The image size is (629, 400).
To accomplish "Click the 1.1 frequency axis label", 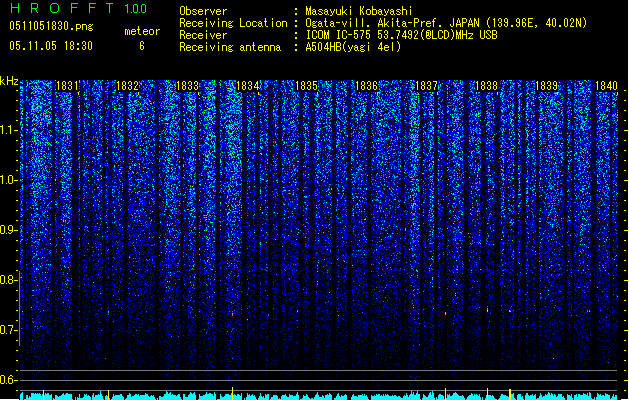I will point(9,130).
